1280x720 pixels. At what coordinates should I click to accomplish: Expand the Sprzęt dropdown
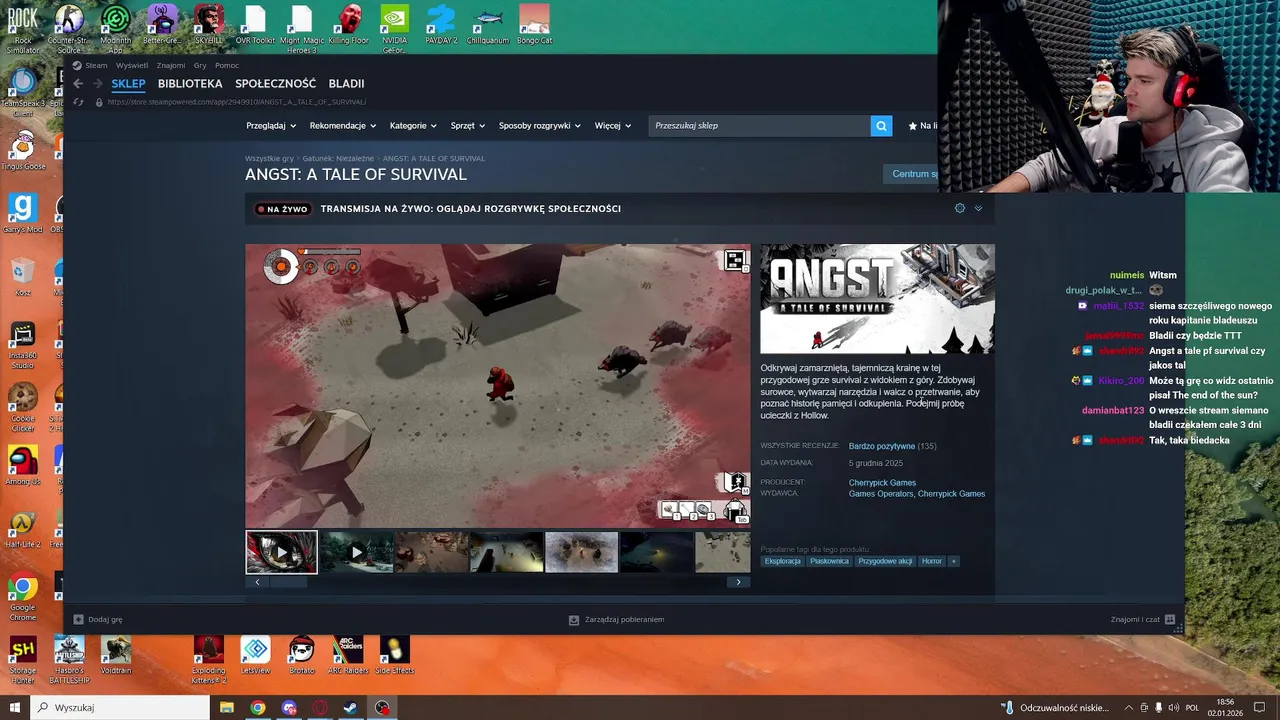tap(467, 126)
